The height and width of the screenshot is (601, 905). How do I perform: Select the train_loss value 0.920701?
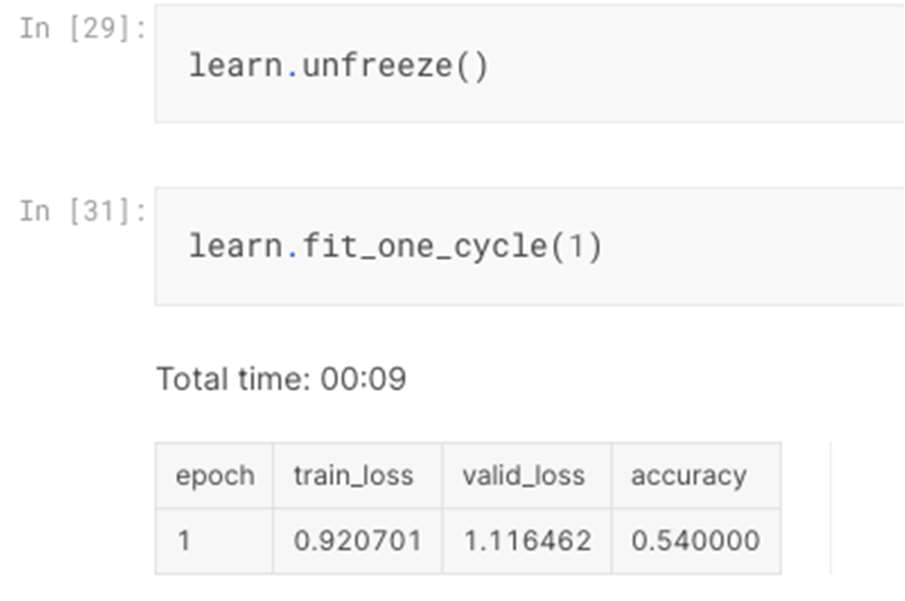click(357, 541)
